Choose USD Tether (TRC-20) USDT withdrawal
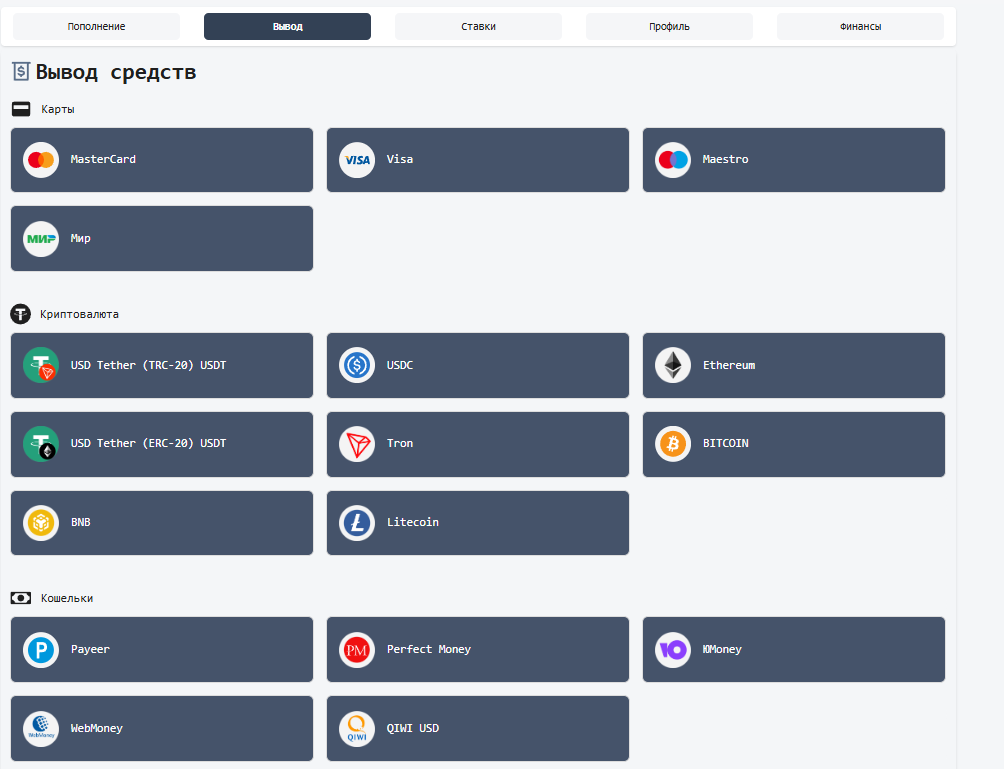The width and height of the screenshot is (1004, 769). click(x=162, y=366)
